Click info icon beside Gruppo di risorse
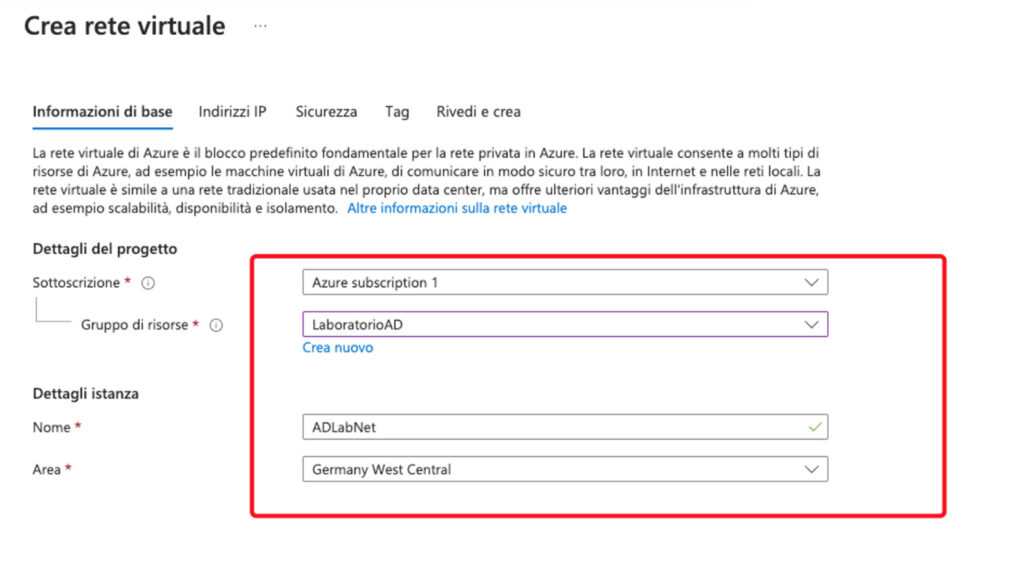1024x587 pixels. 216,325
